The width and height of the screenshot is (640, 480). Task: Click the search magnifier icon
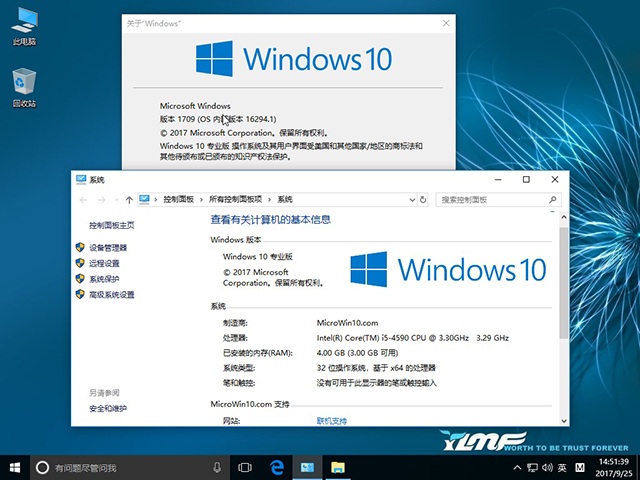[x=553, y=200]
